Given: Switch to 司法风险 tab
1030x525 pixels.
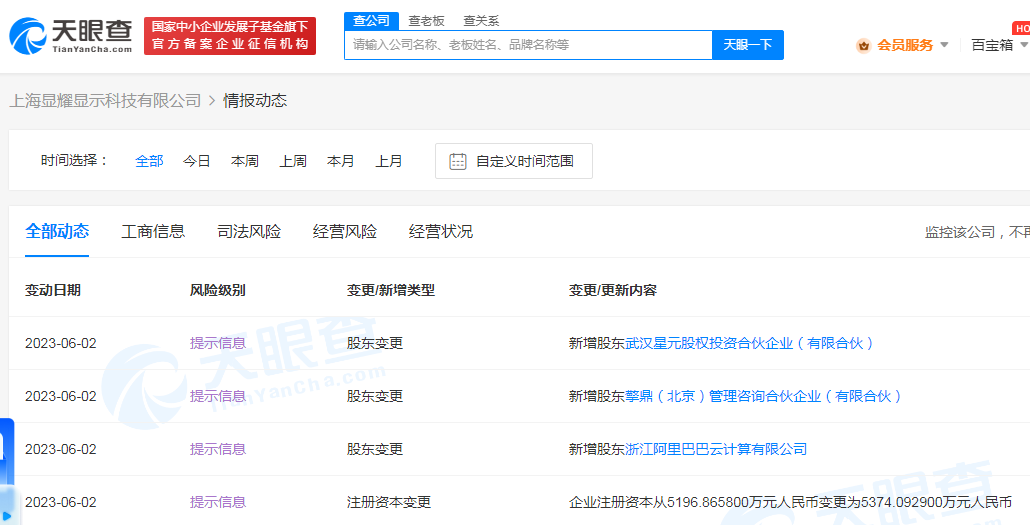Looking at the screenshot, I should (249, 231).
